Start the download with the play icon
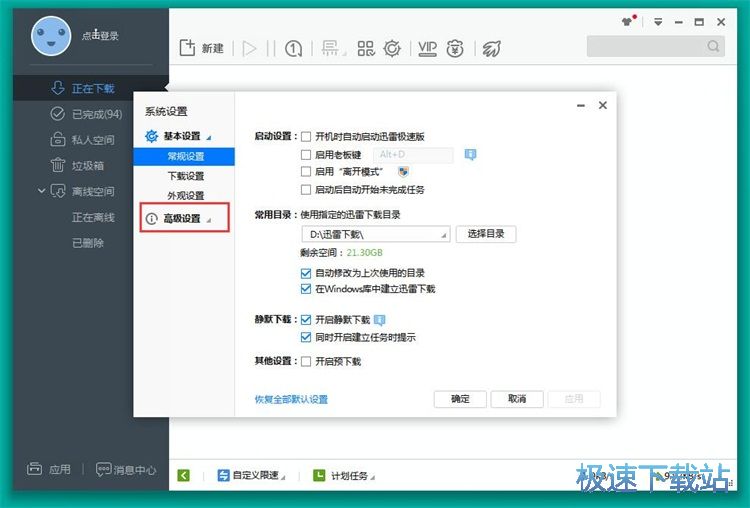Screen dimensions: 750x508 point(249,48)
